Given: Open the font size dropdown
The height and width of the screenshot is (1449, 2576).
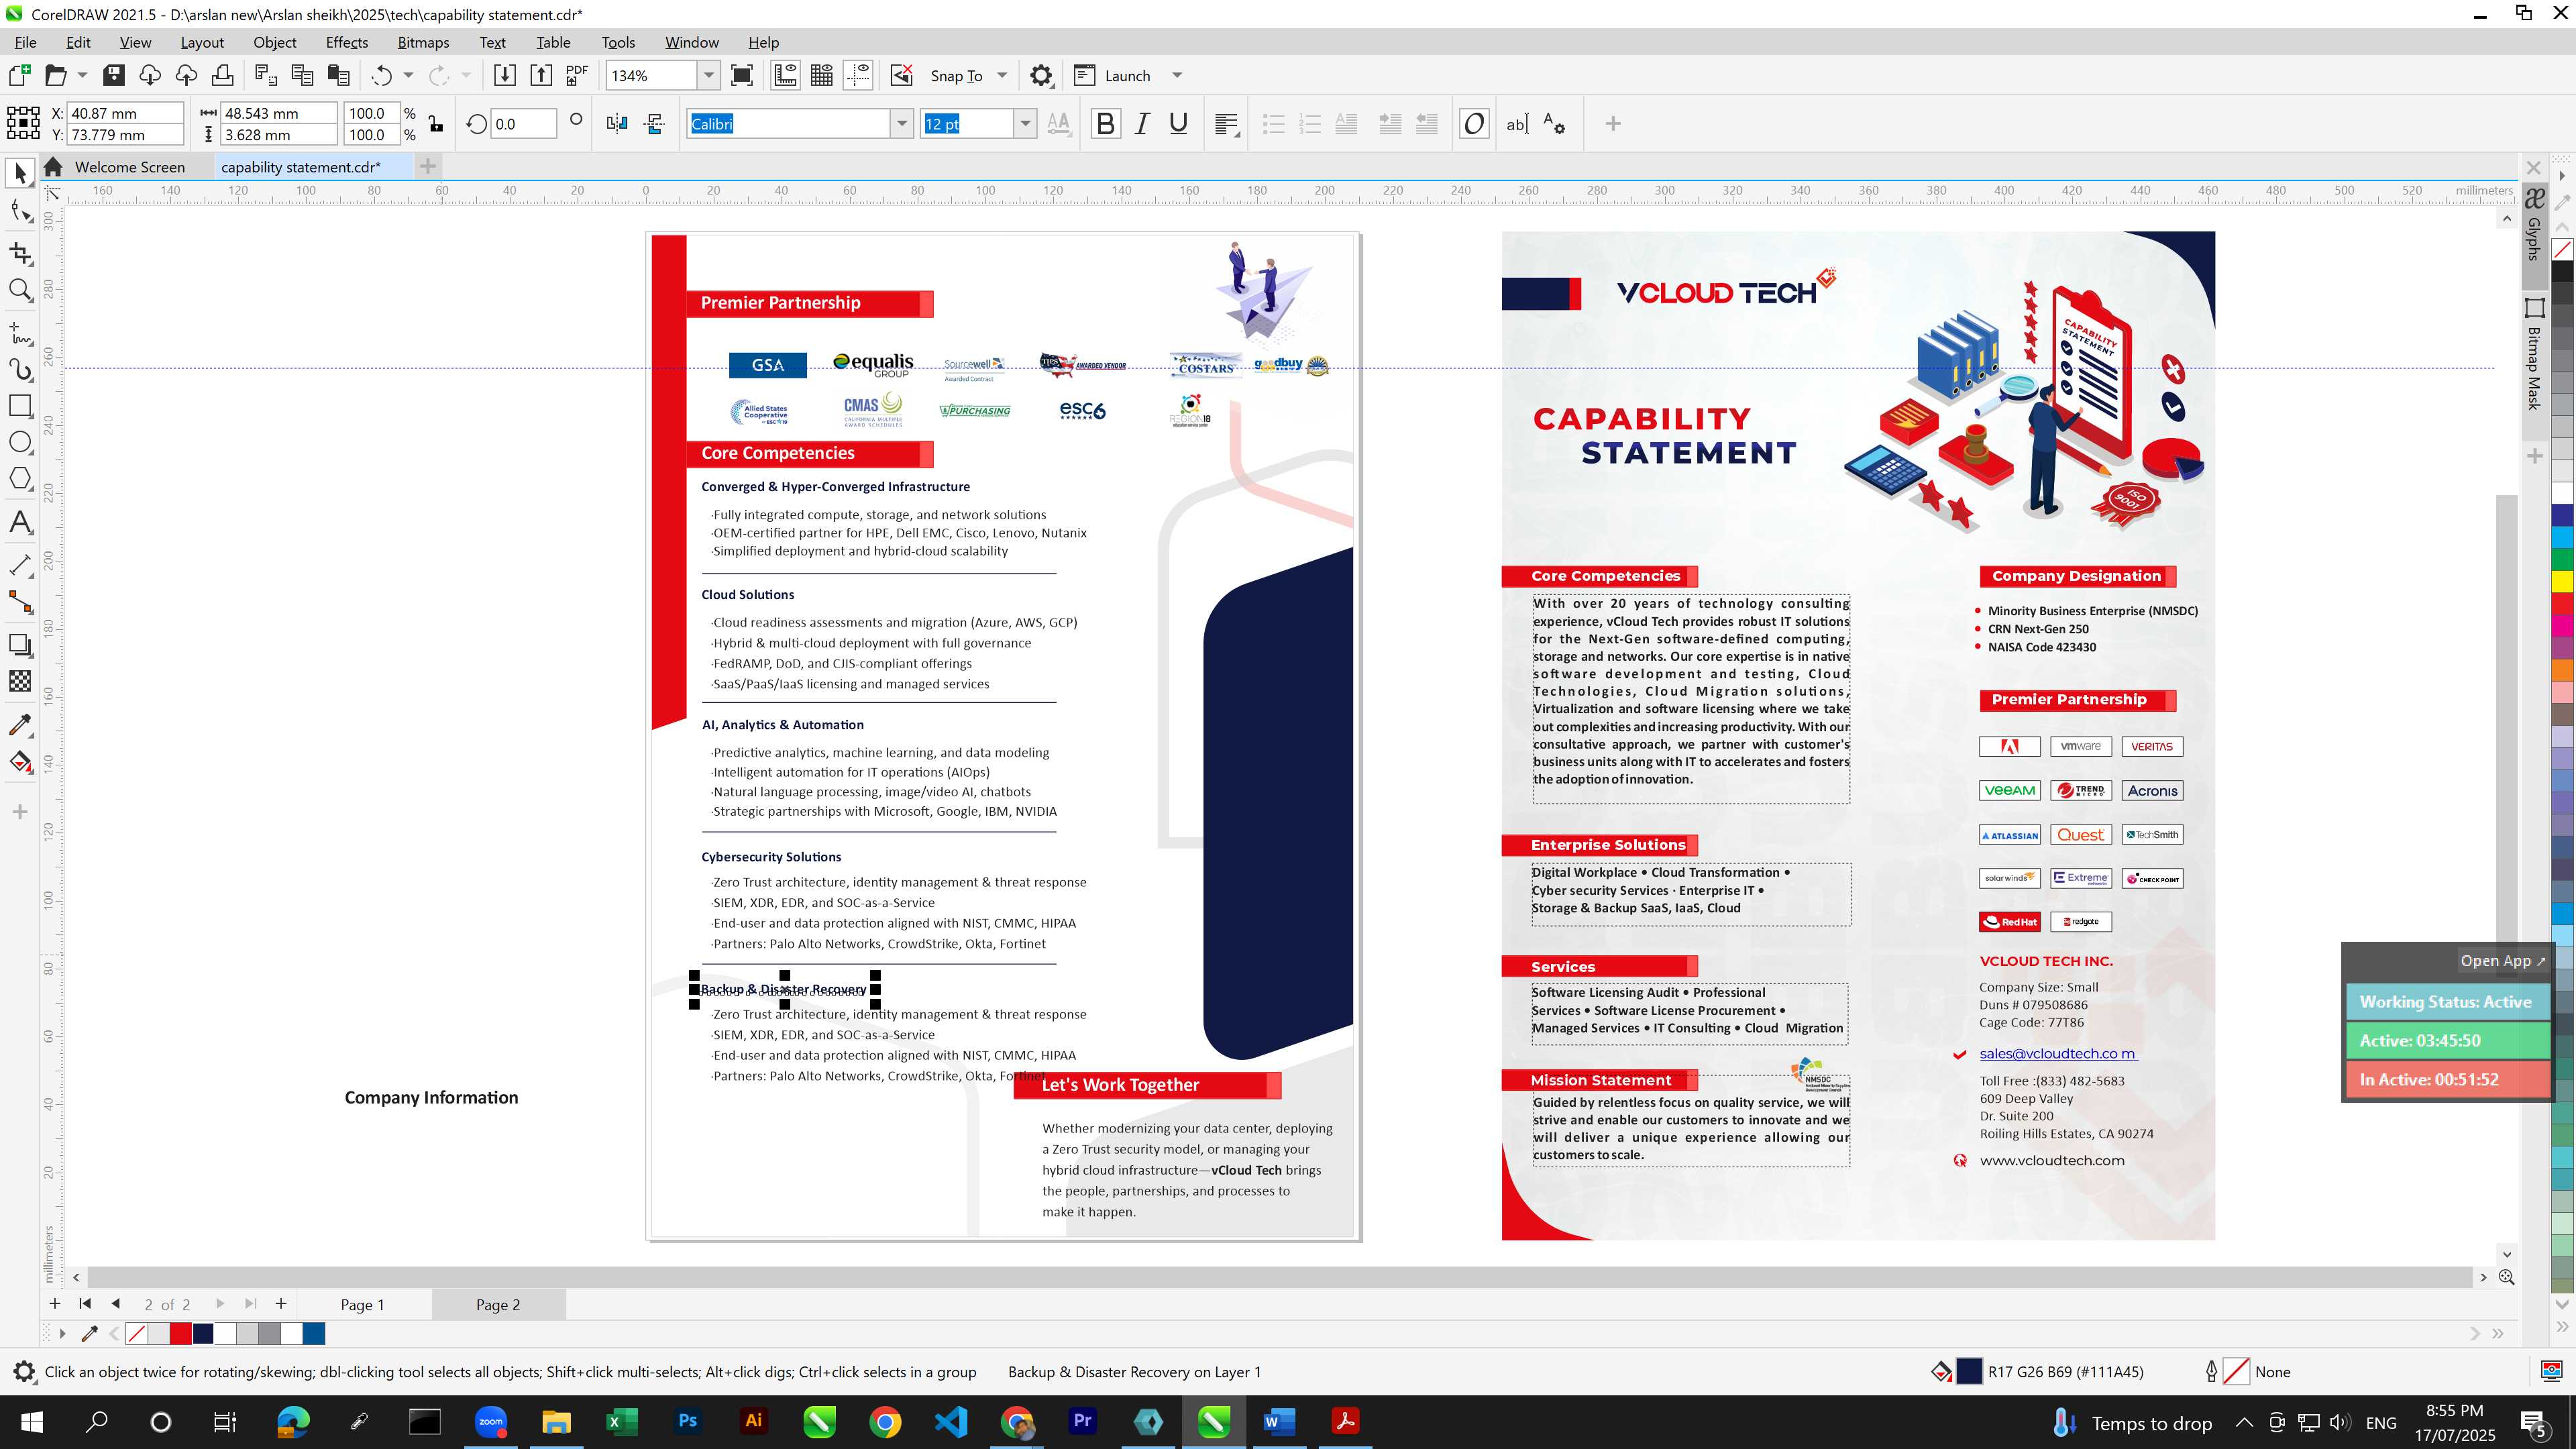Looking at the screenshot, I should click(x=1024, y=124).
